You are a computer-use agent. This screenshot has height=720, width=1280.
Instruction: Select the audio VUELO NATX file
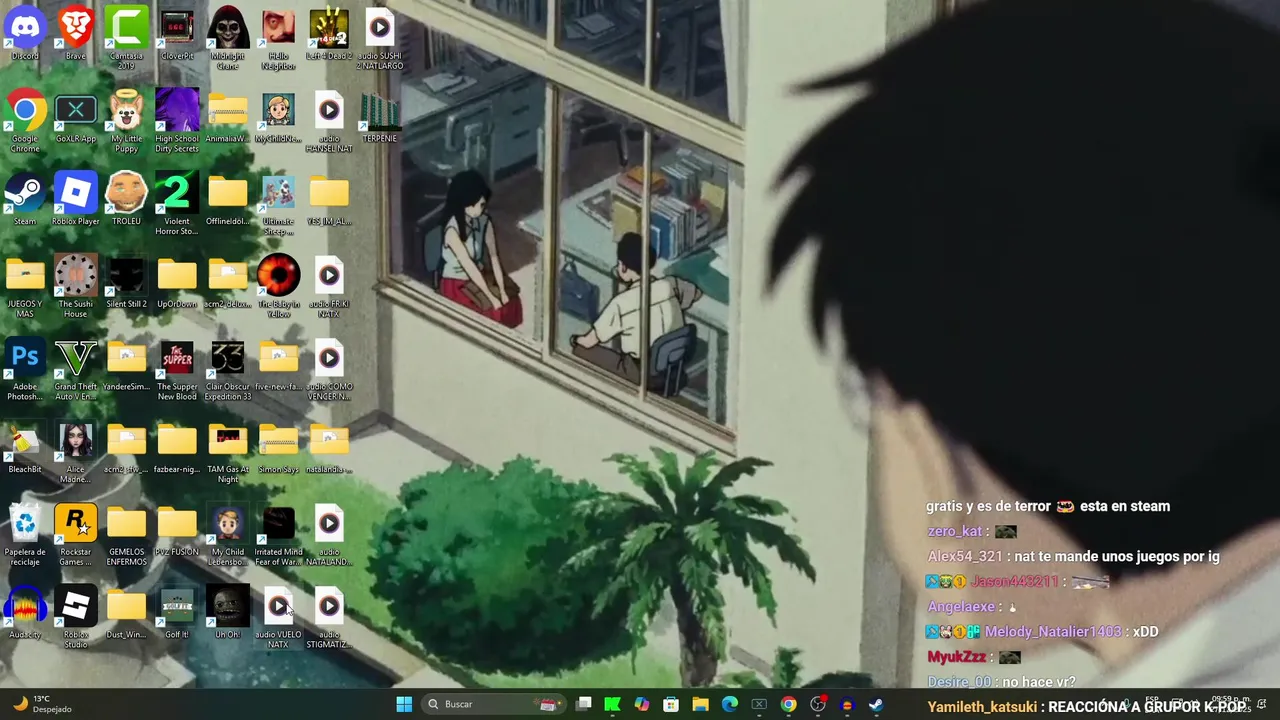278,618
